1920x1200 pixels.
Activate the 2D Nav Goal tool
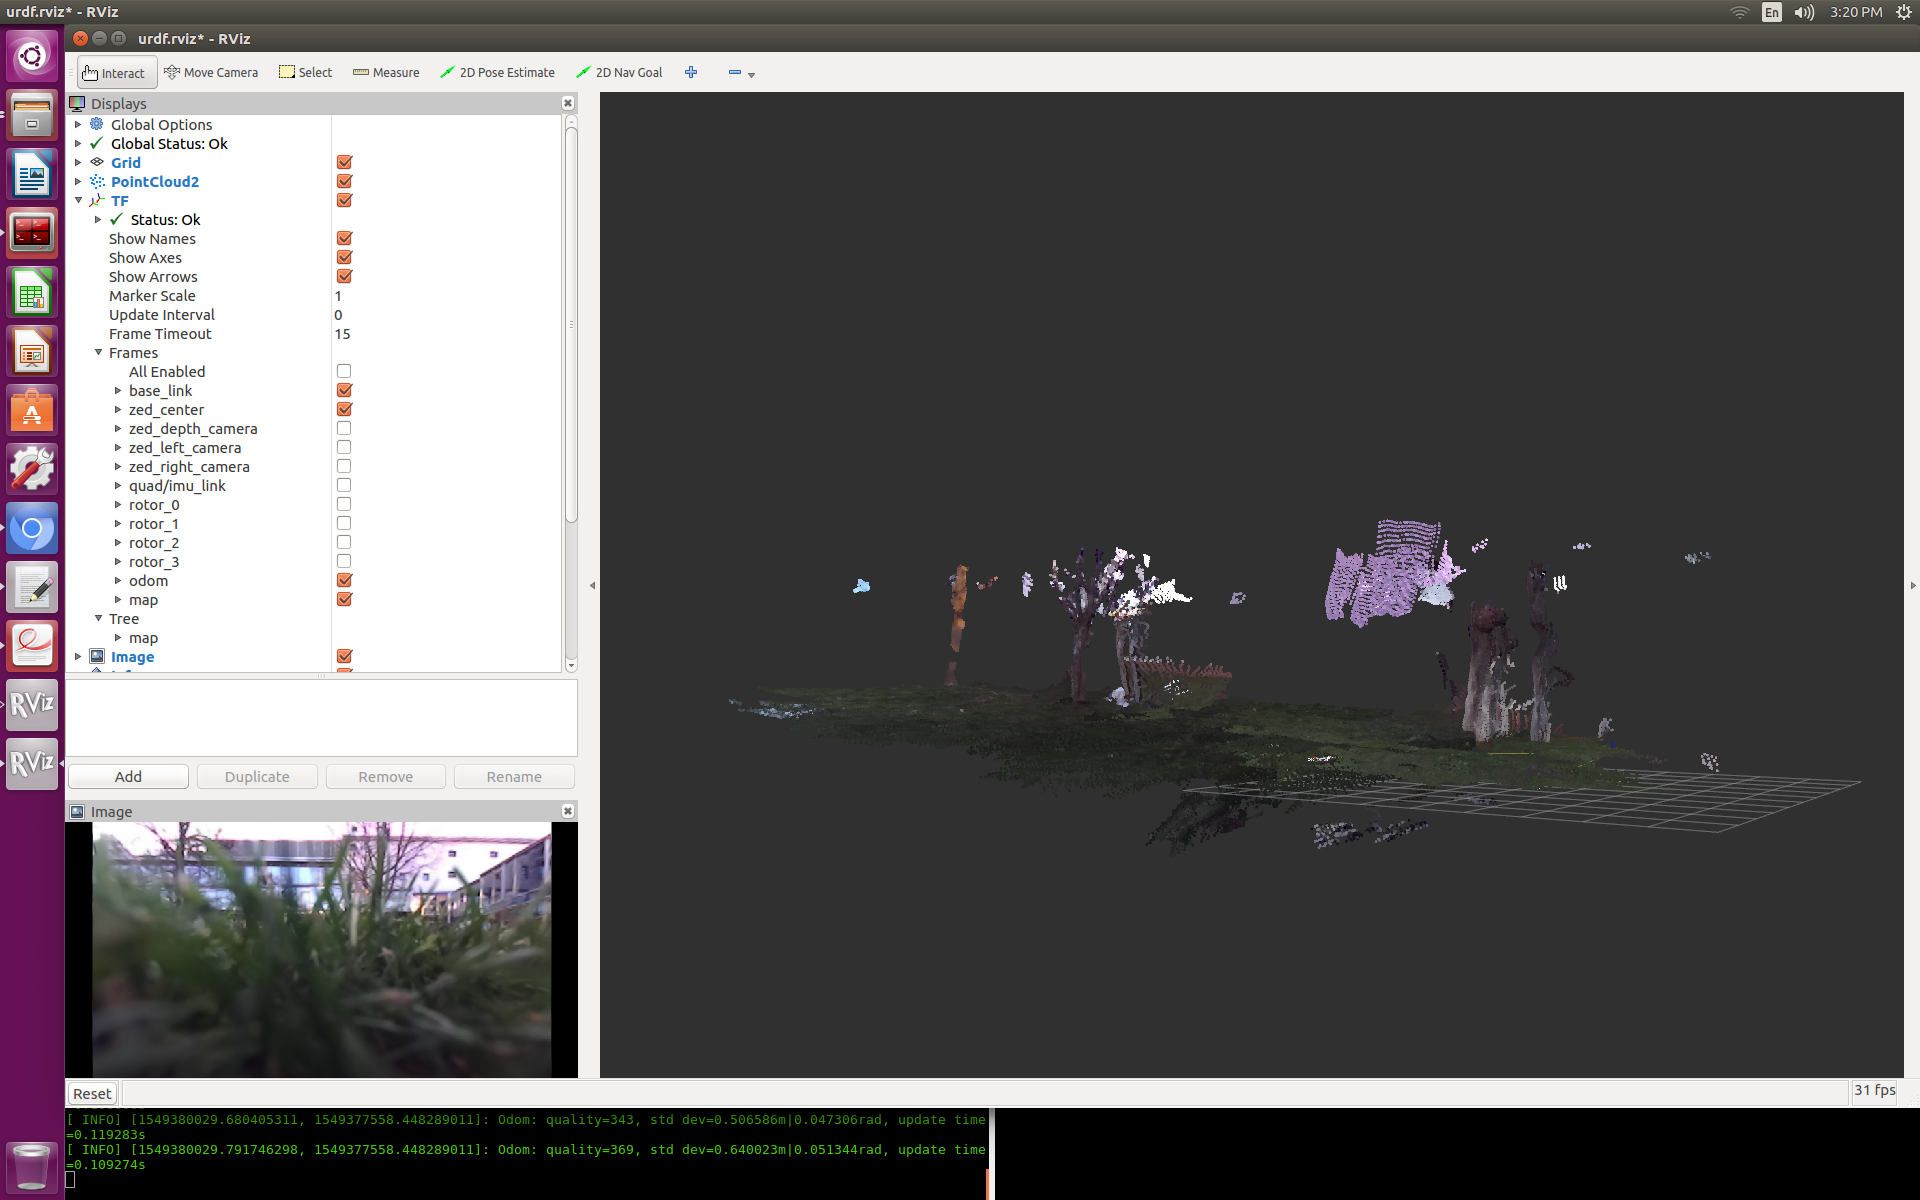pos(619,73)
